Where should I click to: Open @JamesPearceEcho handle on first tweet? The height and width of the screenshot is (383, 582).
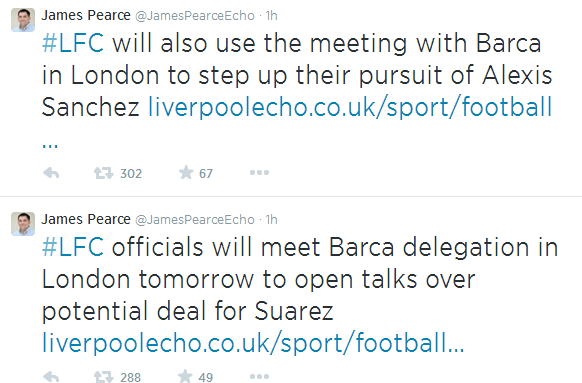pyautogui.click(x=195, y=16)
